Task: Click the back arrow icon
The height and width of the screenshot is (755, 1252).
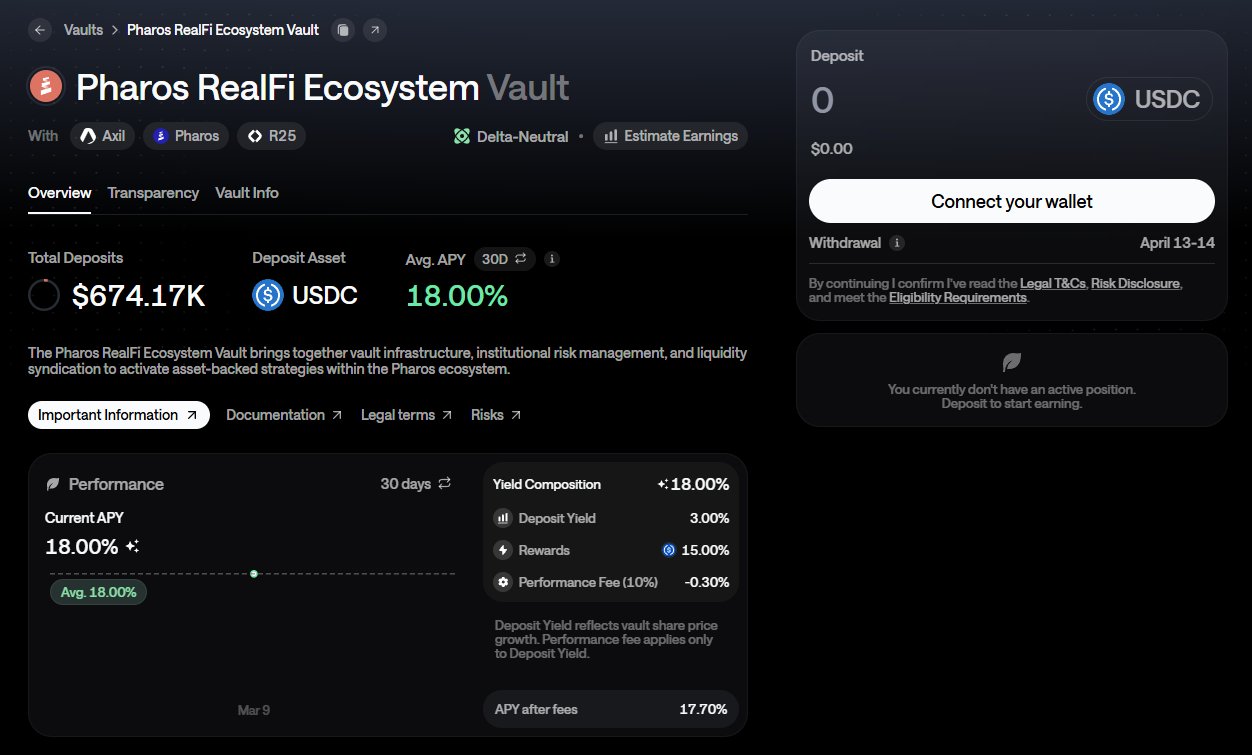Action: click(40, 30)
